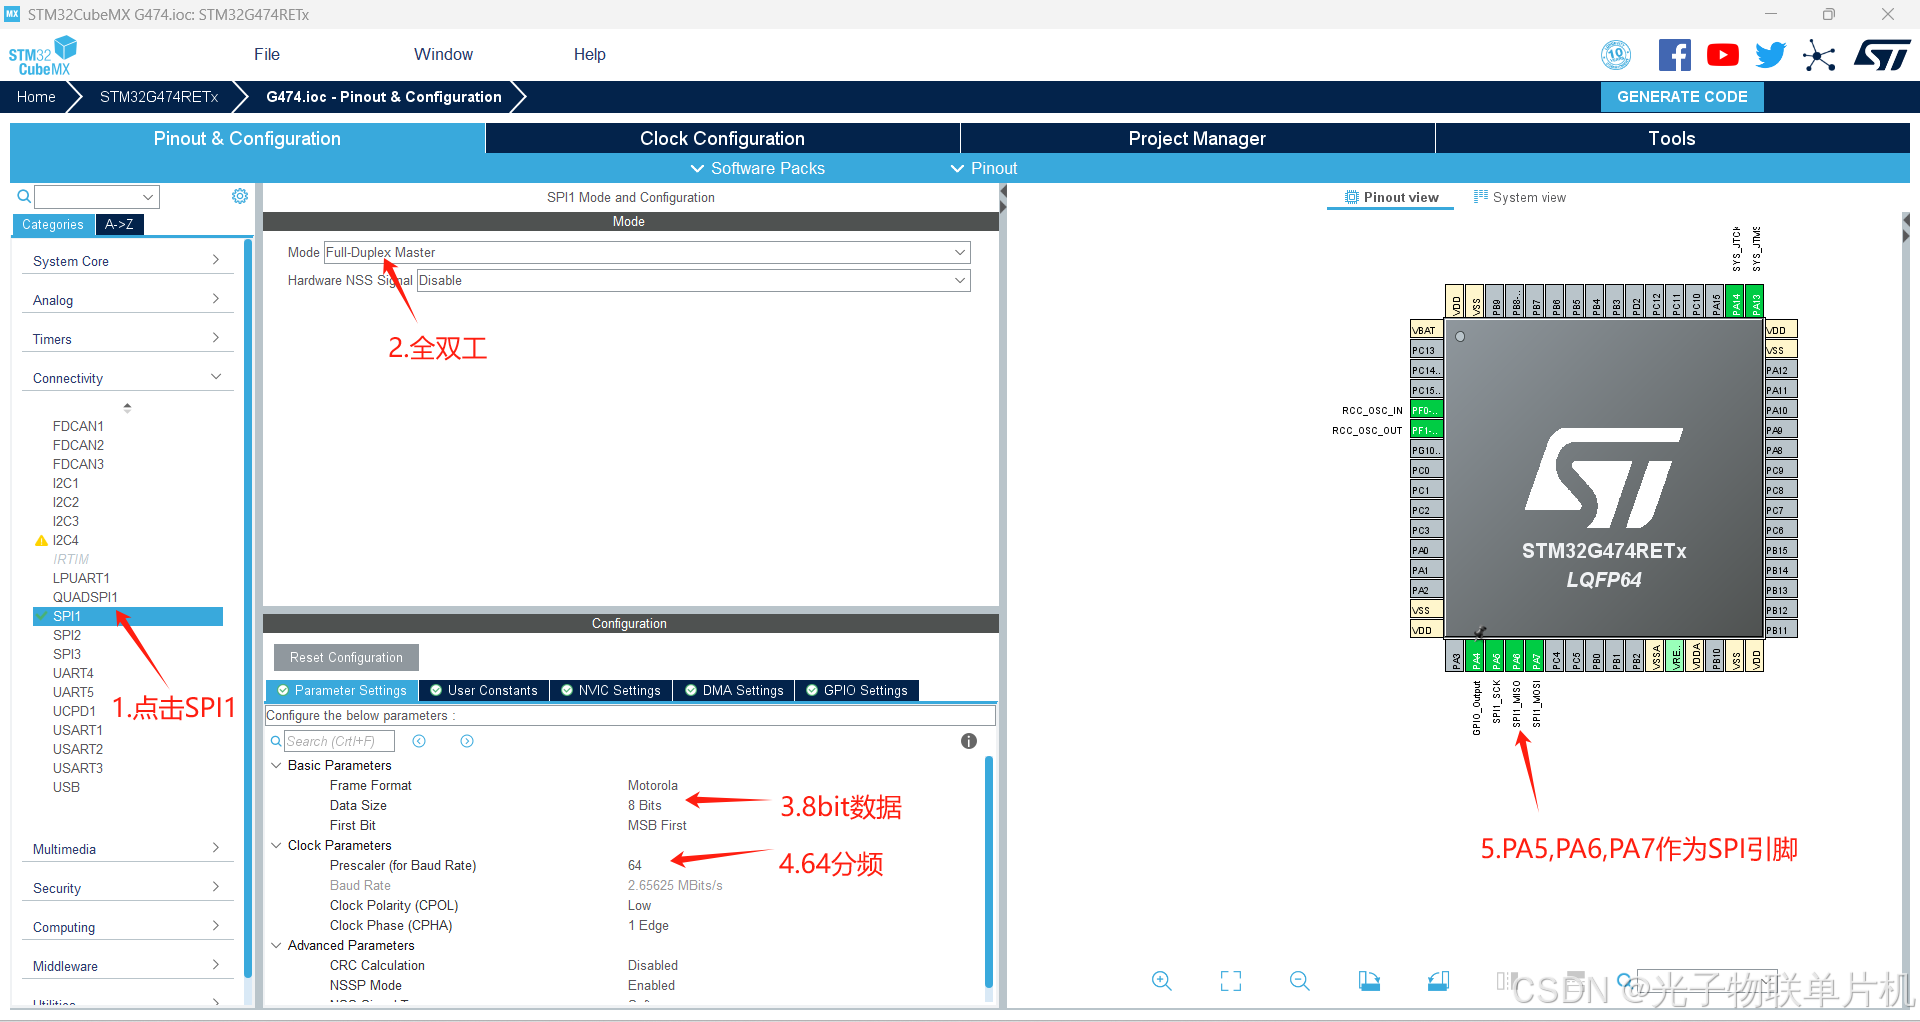The width and height of the screenshot is (1920, 1022).
Task: Go to next parameter search result
Action: point(467,741)
